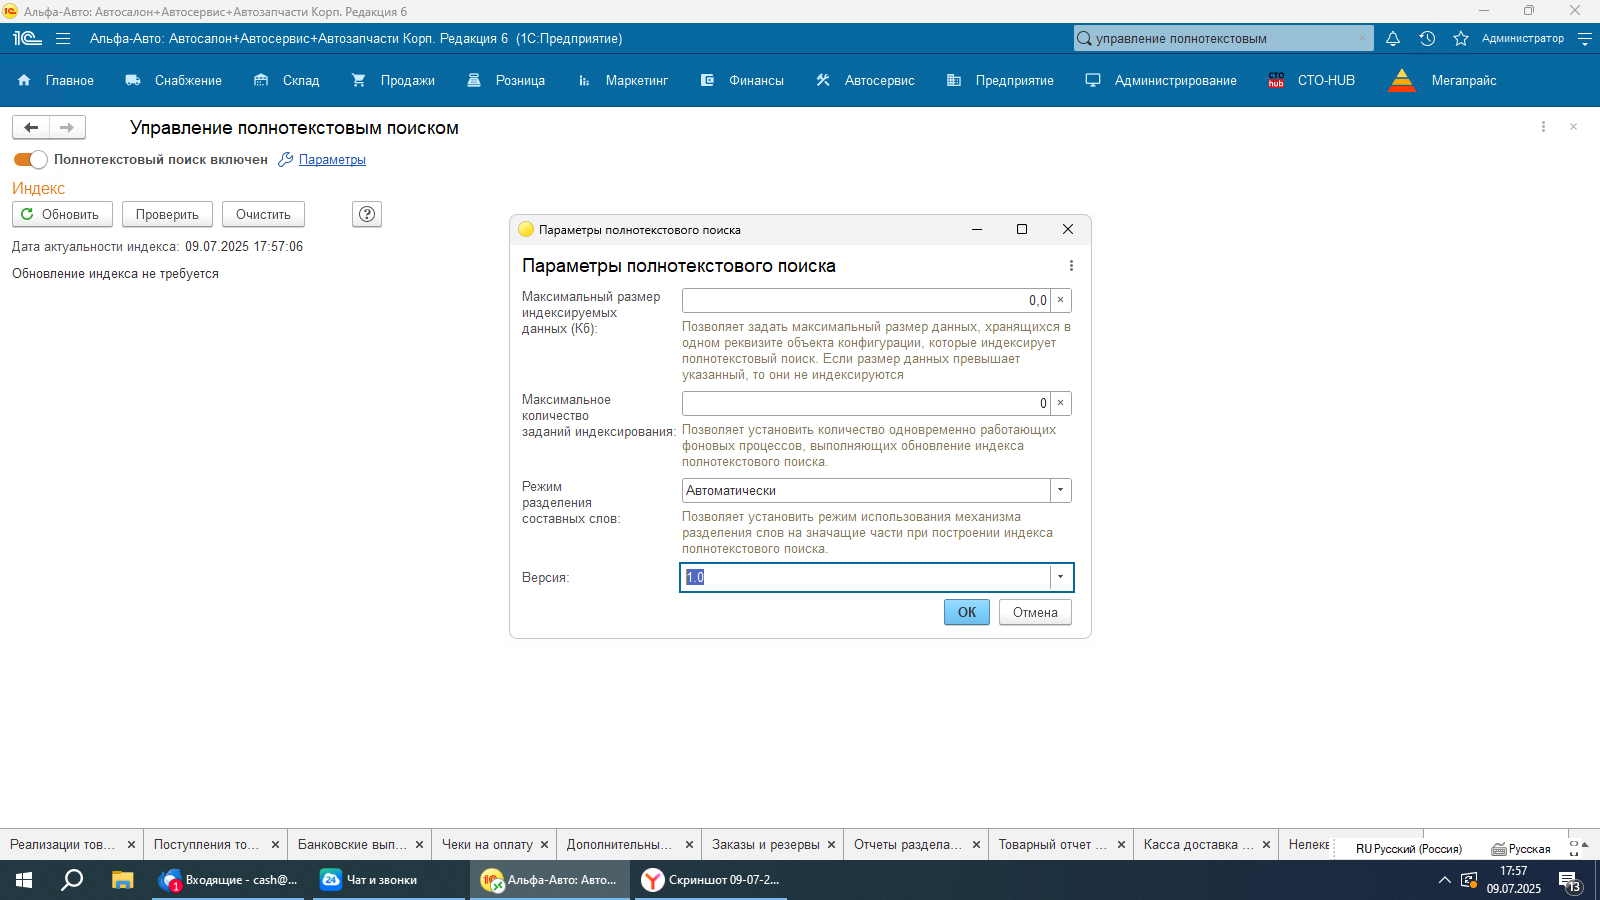Open Чат и звонки taskbar app
This screenshot has width=1600, height=900.
pos(389,880)
